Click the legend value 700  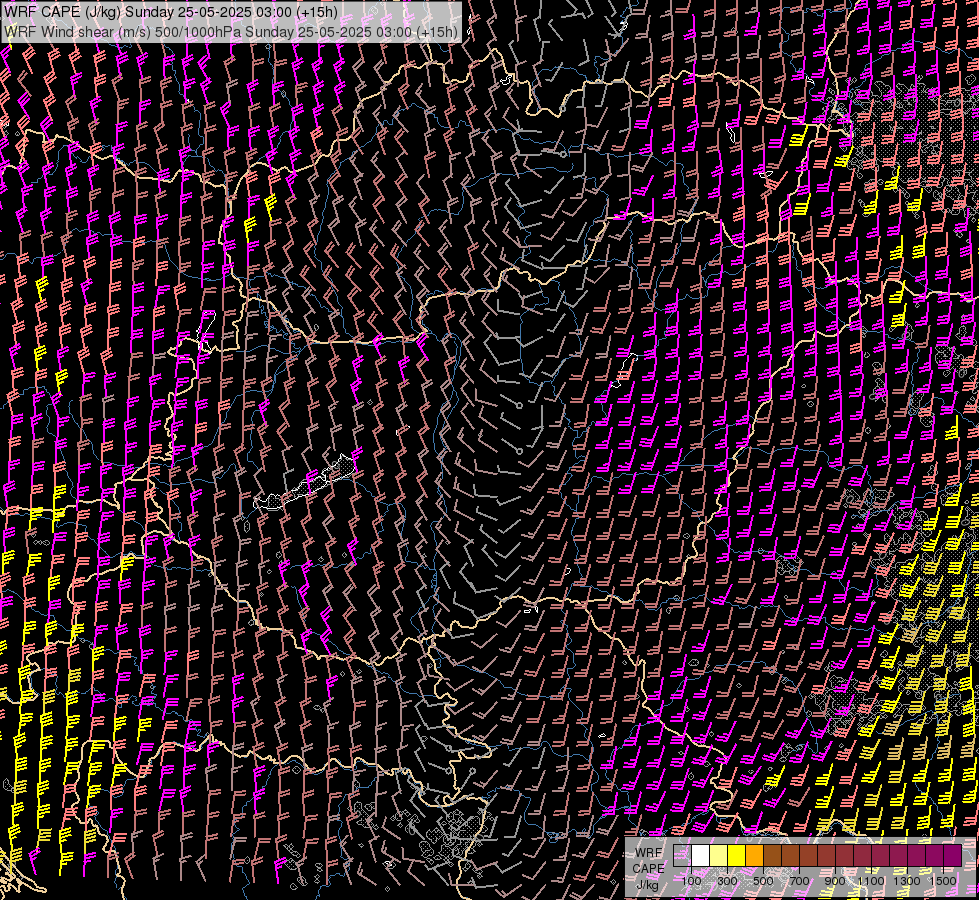click(799, 881)
